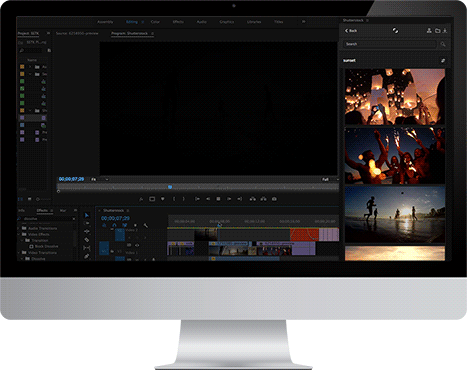
Task: Switch to the Graphics workspace tab
Action: (227, 22)
